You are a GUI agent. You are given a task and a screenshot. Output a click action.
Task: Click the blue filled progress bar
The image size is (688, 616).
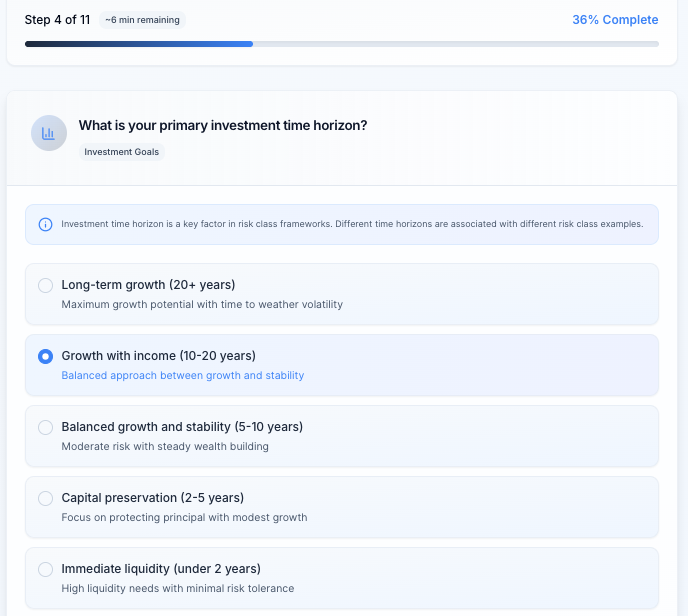139,44
